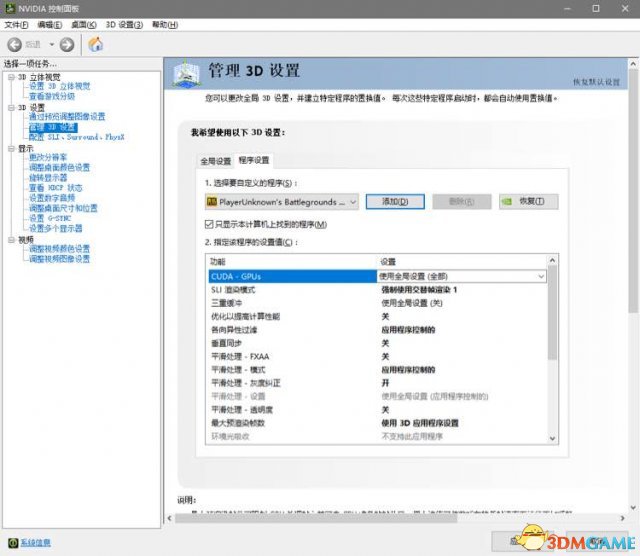This screenshot has height=556, width=640.
Task: Open the 编辑(E) menu
Action: click(50, 25)
